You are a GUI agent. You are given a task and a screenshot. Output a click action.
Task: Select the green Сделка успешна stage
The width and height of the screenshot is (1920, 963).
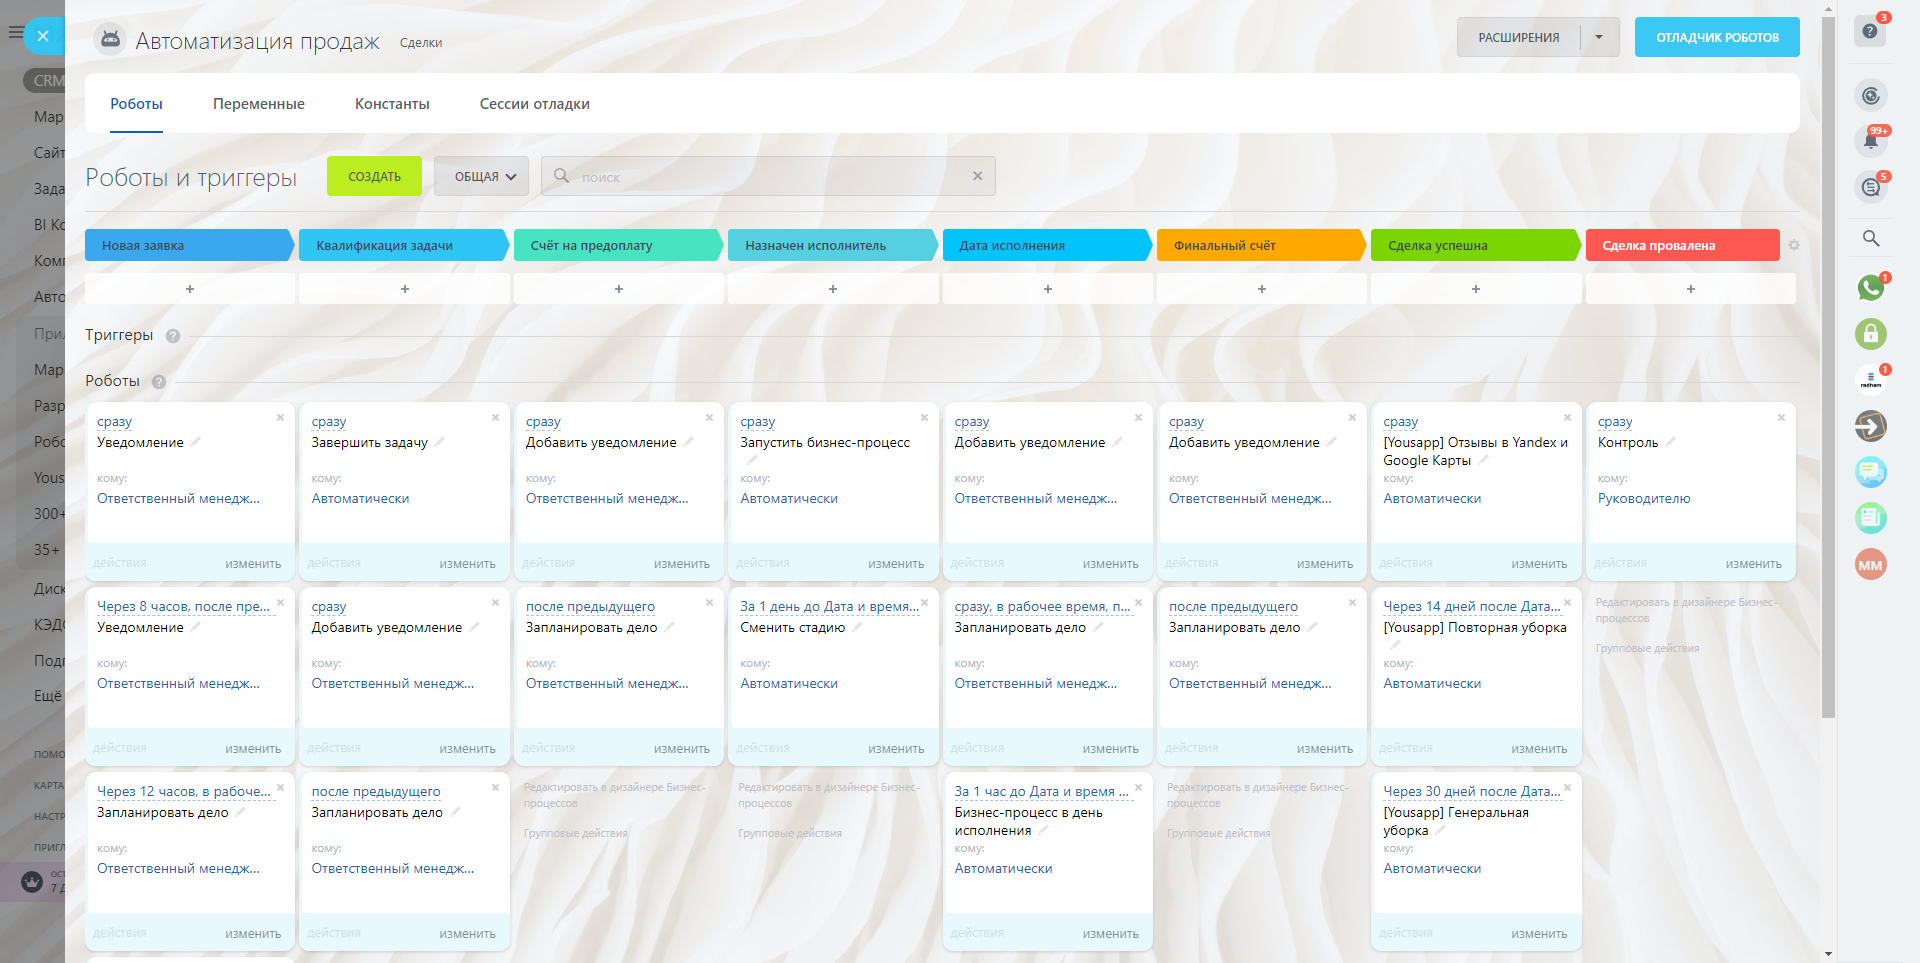1475,245
